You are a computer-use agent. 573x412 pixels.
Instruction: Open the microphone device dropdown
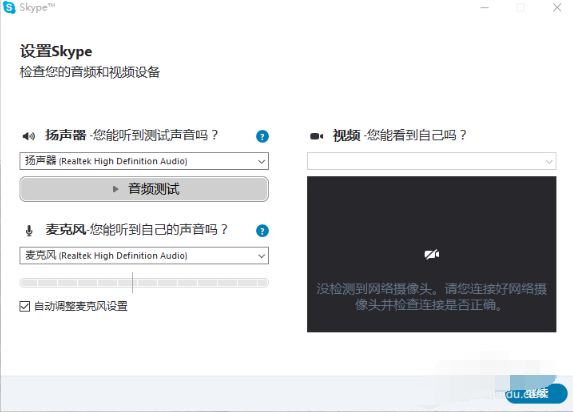tap(144, 256)
